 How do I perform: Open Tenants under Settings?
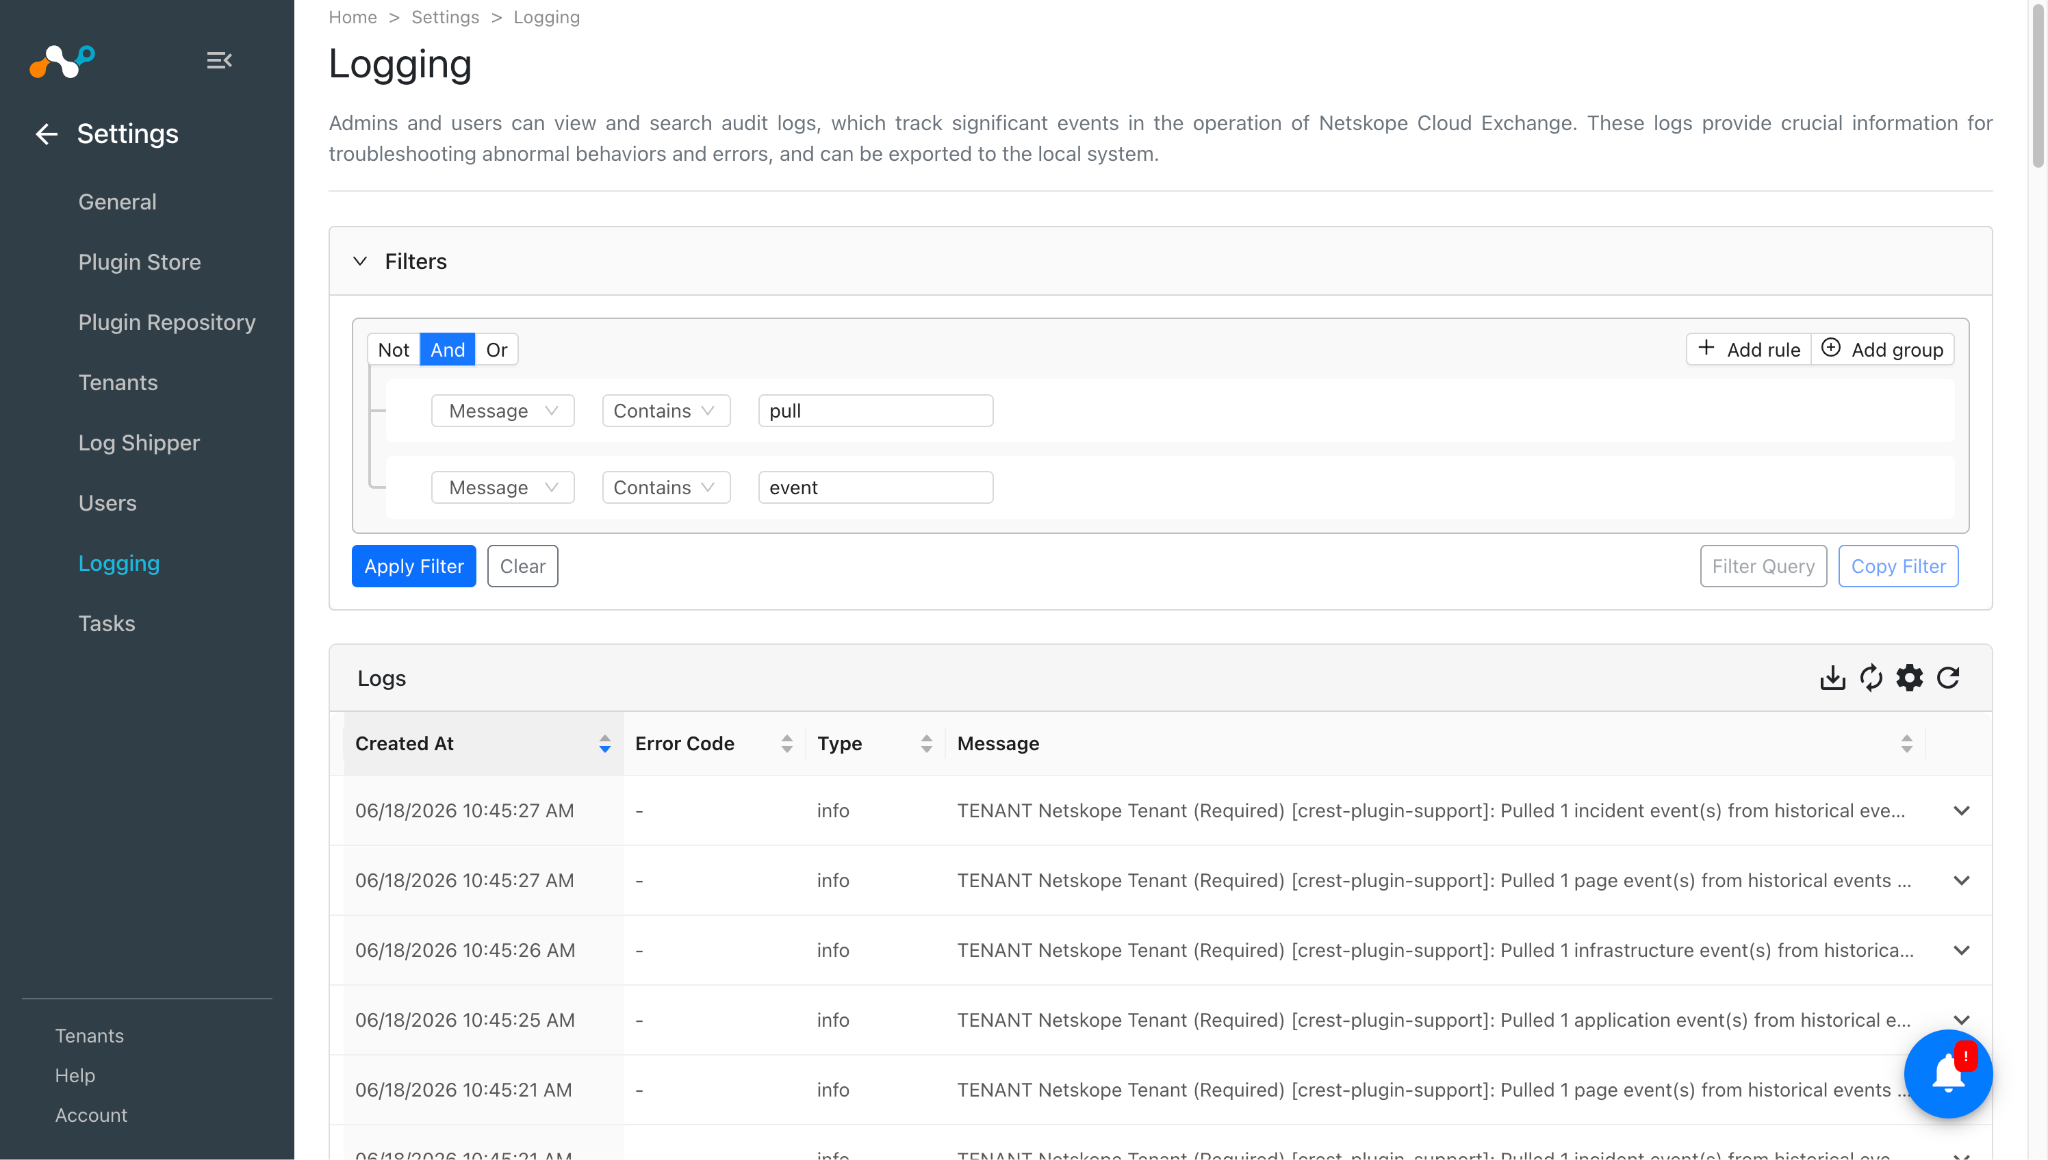coord(118,383)
